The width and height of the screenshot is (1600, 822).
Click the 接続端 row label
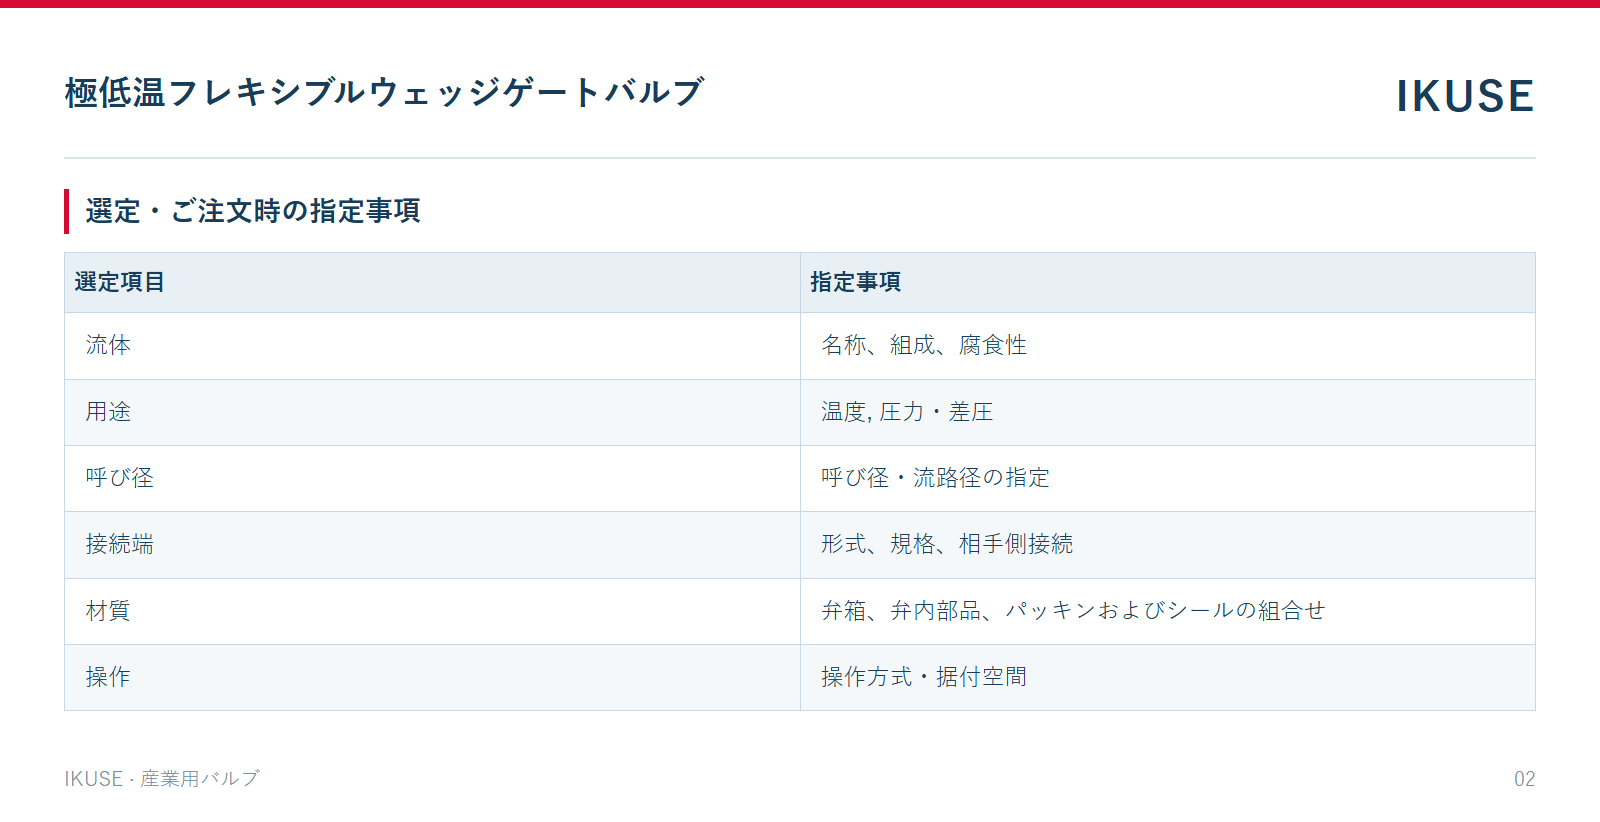(x=120, y=544)
